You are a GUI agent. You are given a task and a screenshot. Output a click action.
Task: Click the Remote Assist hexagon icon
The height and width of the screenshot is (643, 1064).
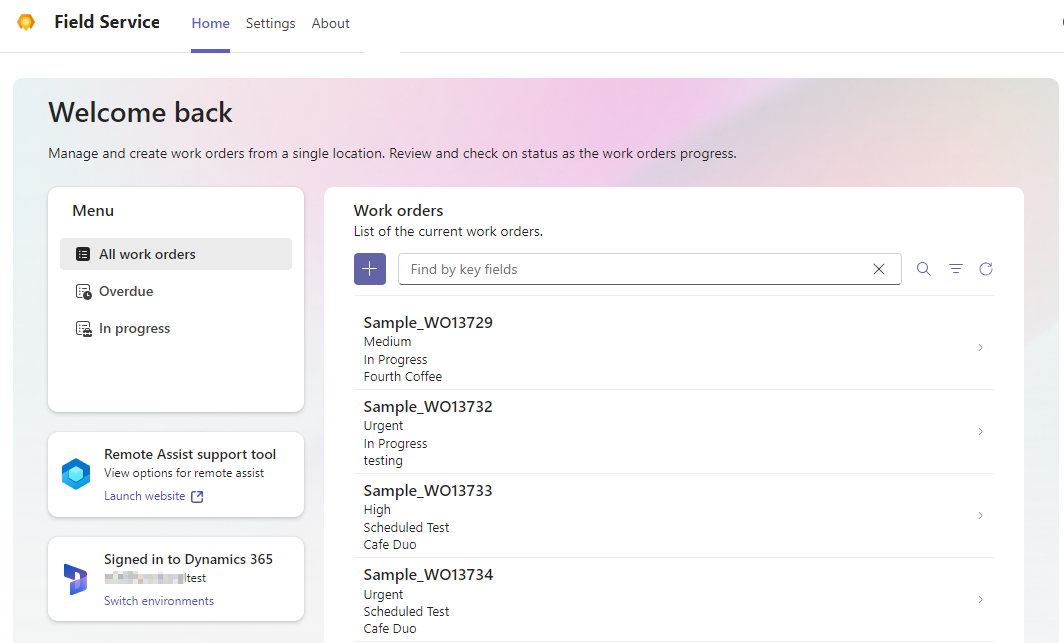coord(76,473)
